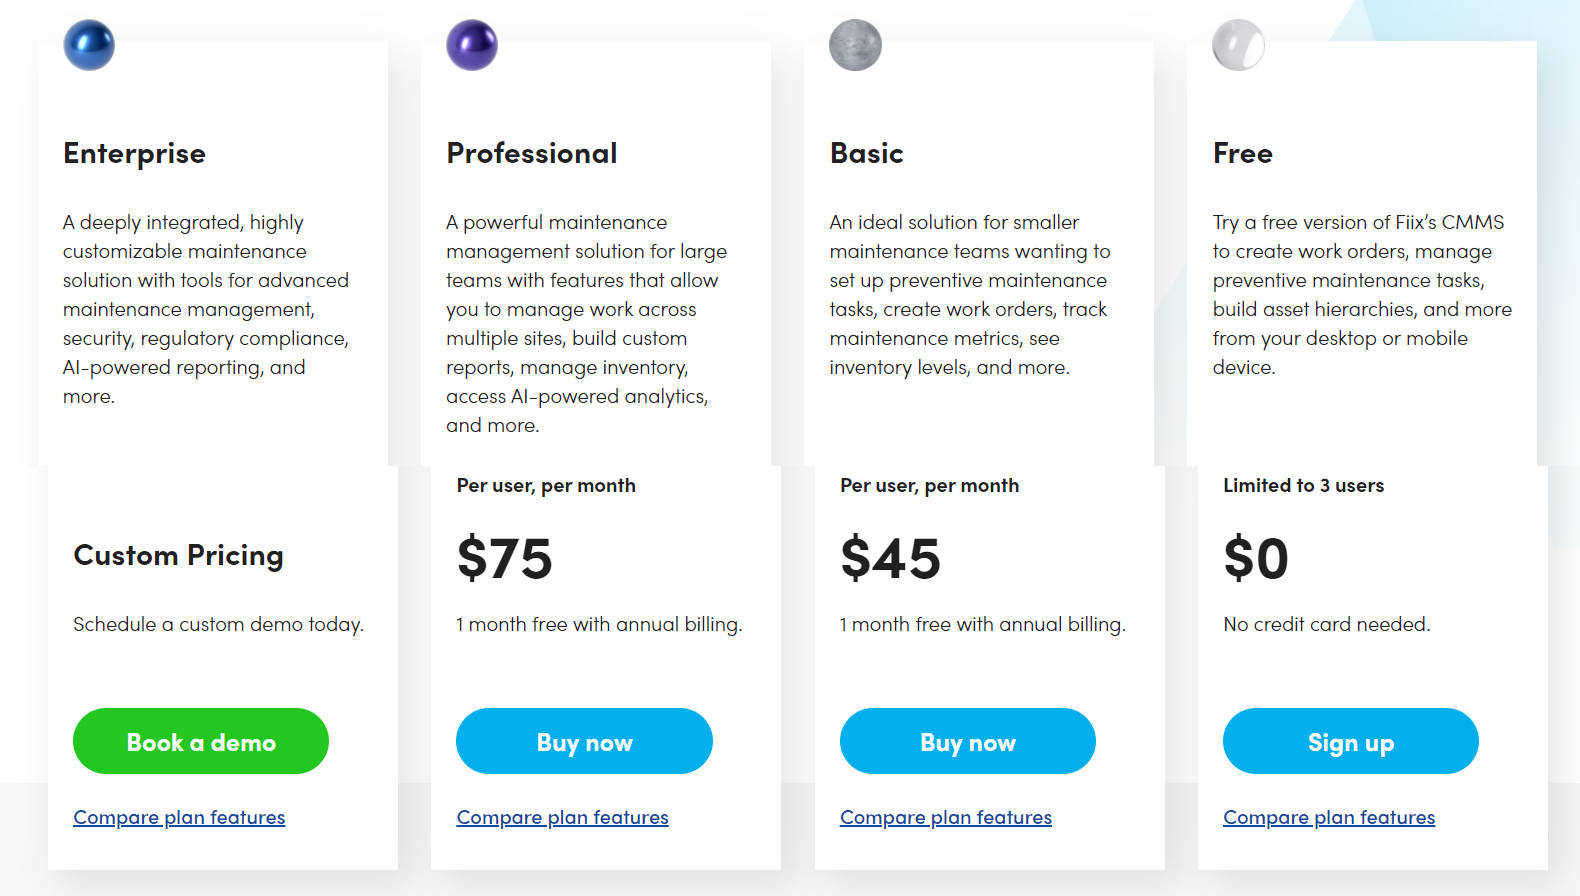
Task: Click the silver Basic sphere icon
Action: click(855, 45)
